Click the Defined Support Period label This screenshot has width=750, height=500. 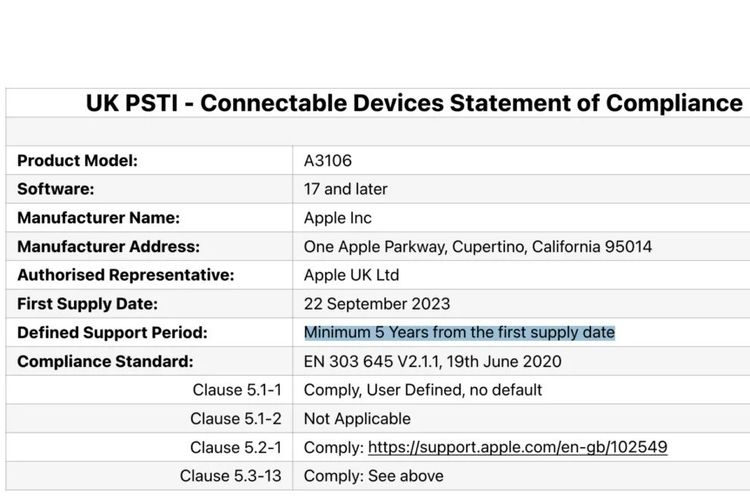(x=112, y=333)
